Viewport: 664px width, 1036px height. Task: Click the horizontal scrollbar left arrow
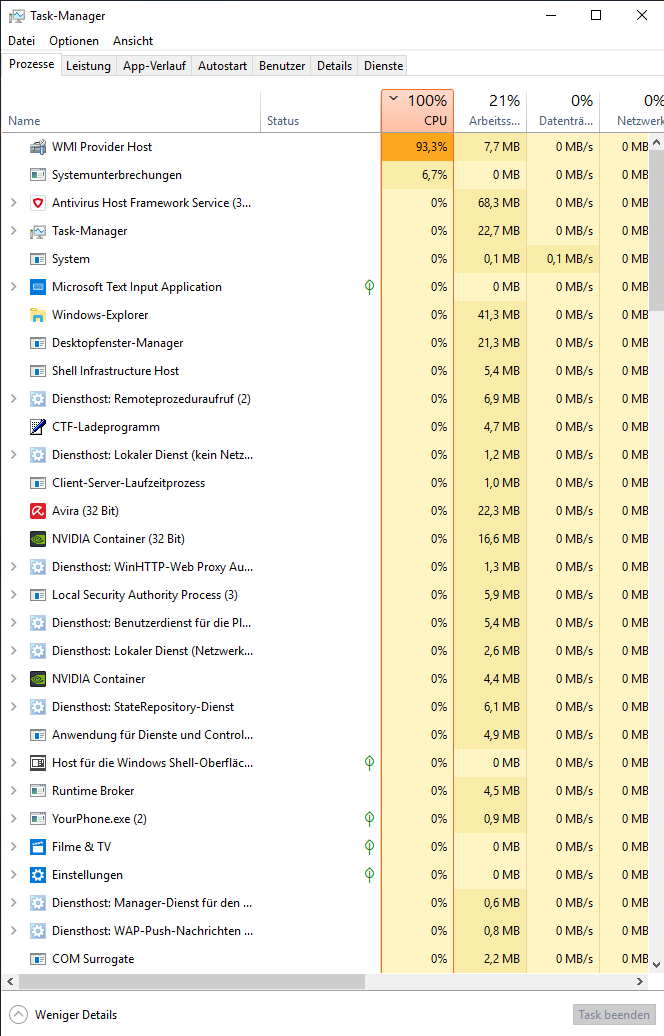click(10, 982)
